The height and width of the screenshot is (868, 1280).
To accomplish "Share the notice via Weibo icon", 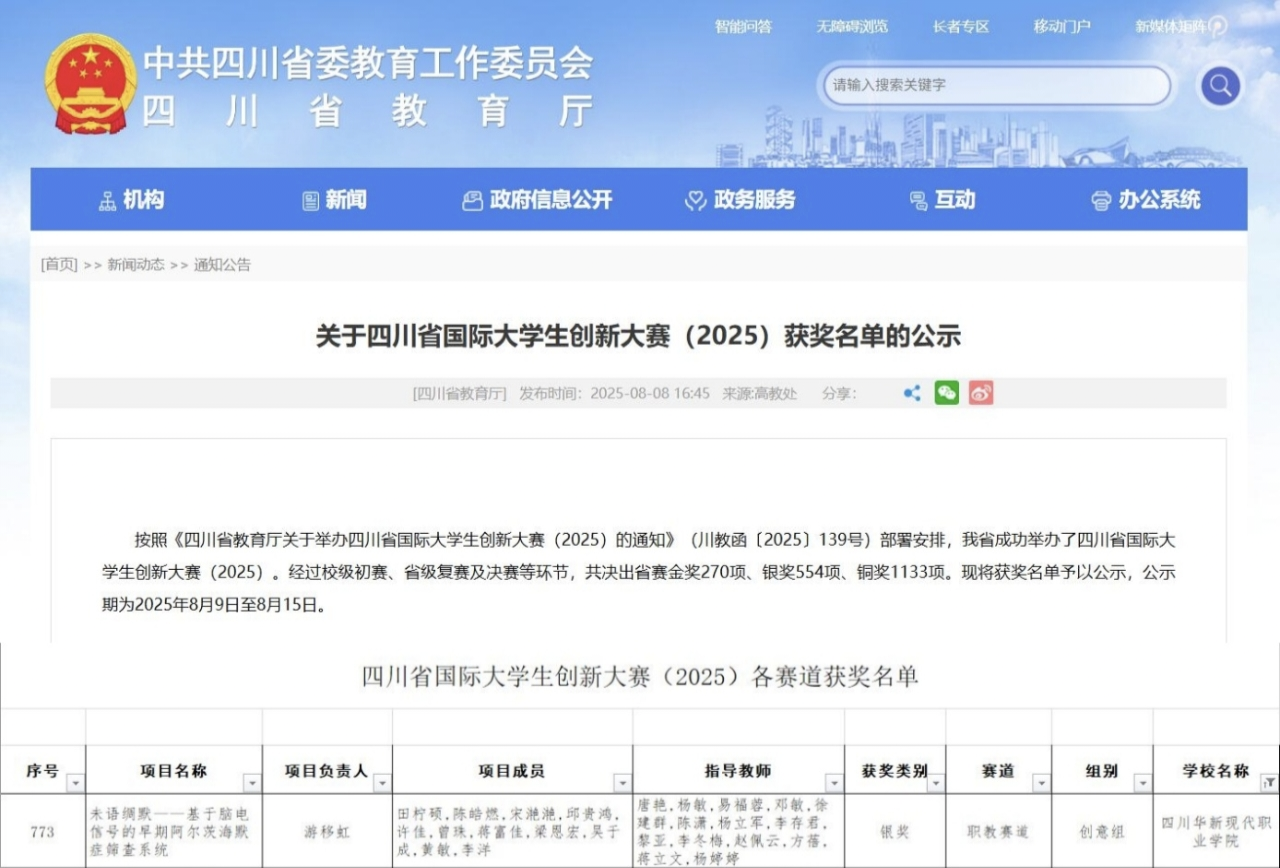I will coord(981,393).
